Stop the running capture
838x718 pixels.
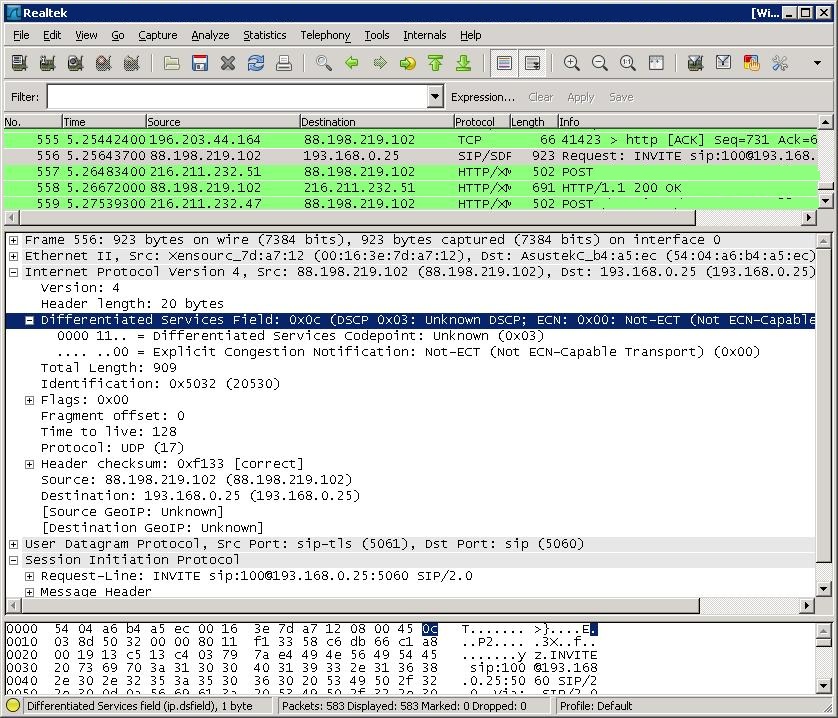[103, 63]
